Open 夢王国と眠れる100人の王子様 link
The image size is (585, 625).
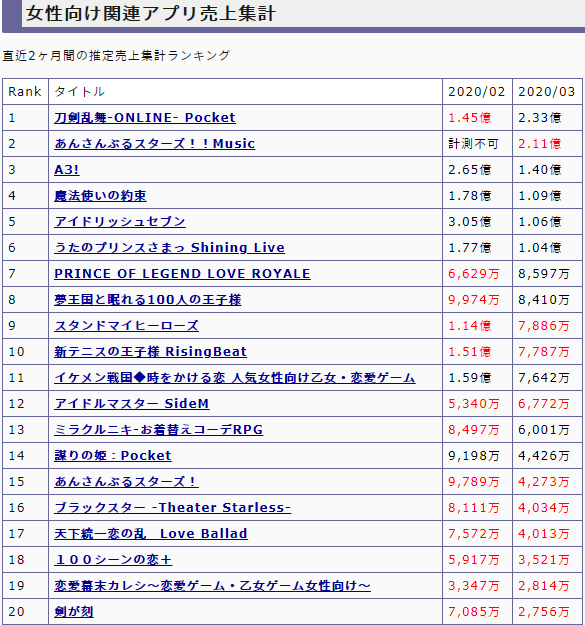[x=148, y=300]
